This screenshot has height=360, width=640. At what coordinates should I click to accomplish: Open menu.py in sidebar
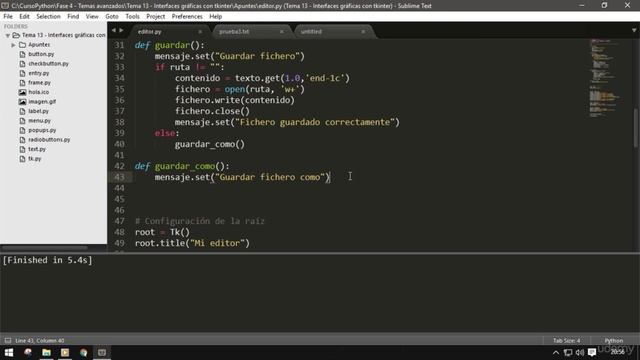[x=39, y=121]
